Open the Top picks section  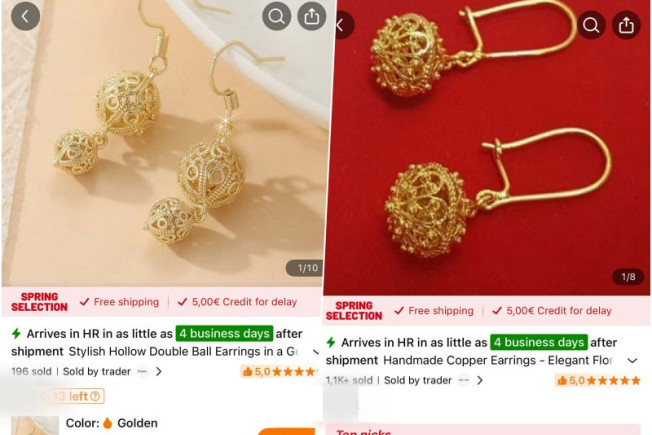[363, 433]
